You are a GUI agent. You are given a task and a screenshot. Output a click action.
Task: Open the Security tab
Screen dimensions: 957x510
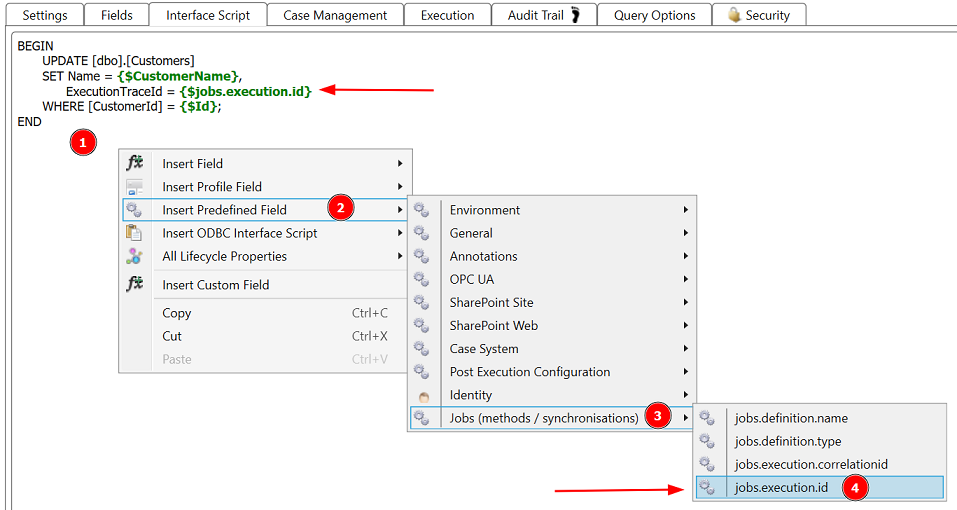pyautogui.click(x=759, y=15)
